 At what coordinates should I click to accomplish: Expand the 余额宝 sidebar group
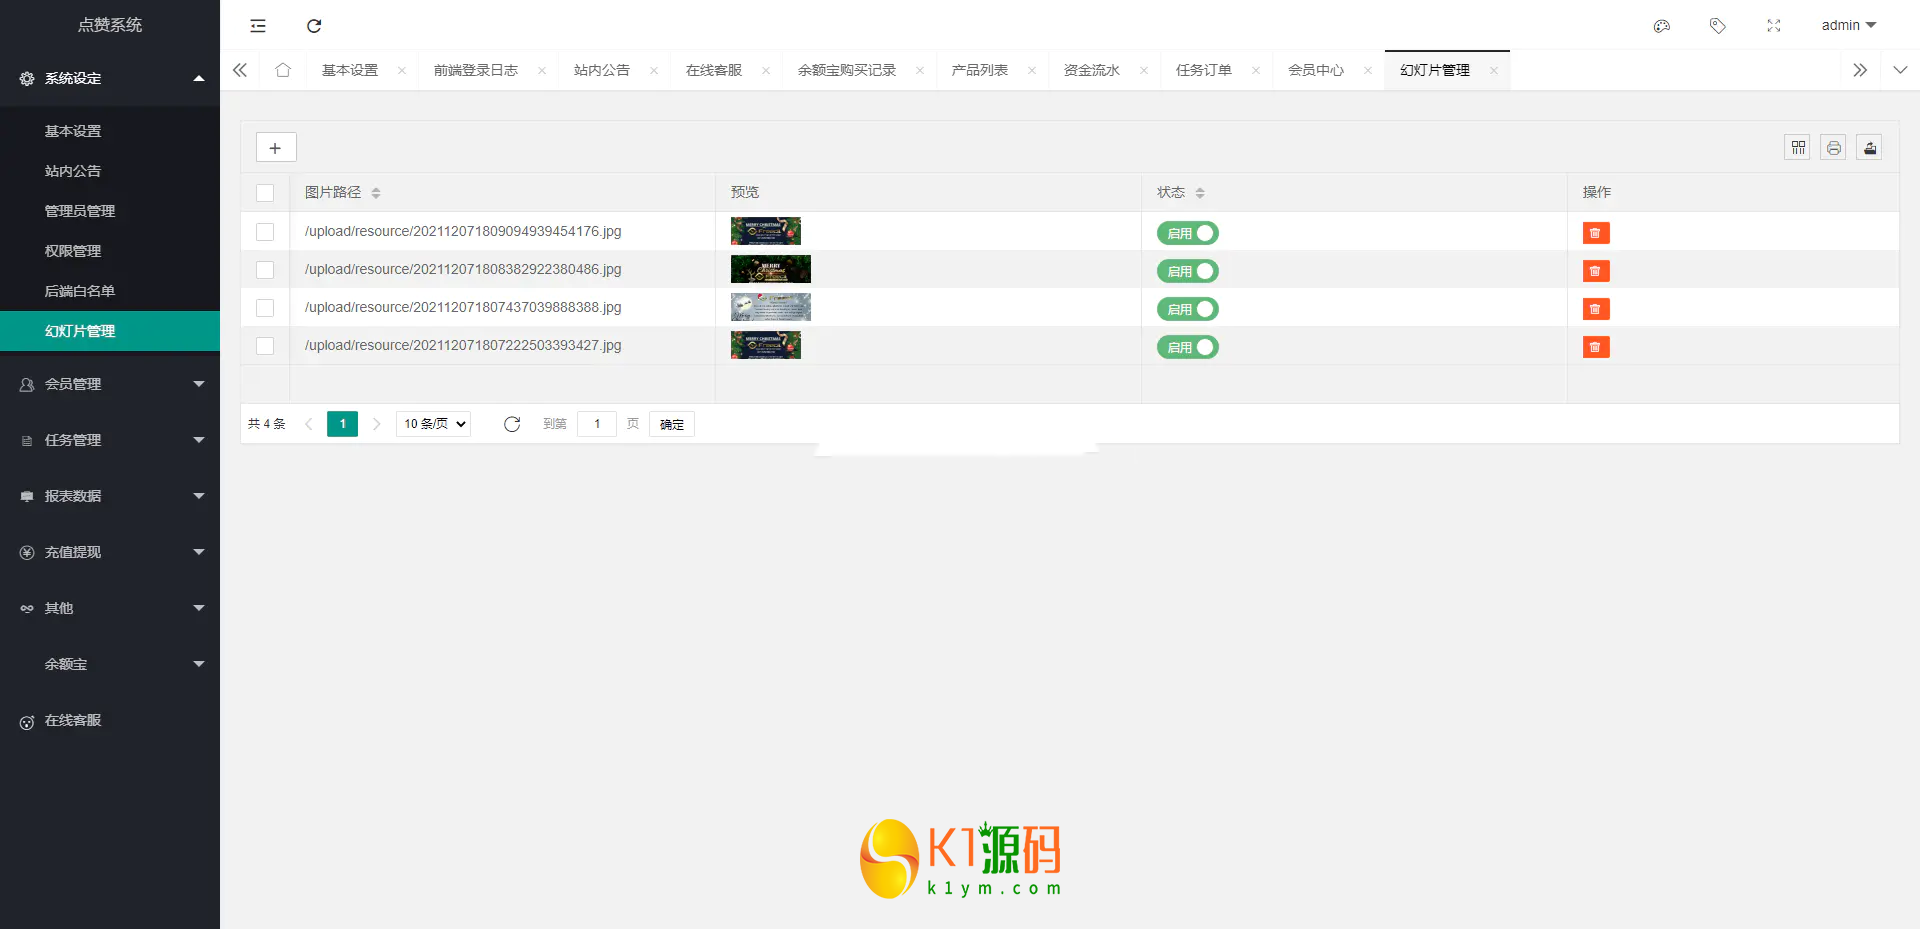pyautogui.click(x=110, y=664)
